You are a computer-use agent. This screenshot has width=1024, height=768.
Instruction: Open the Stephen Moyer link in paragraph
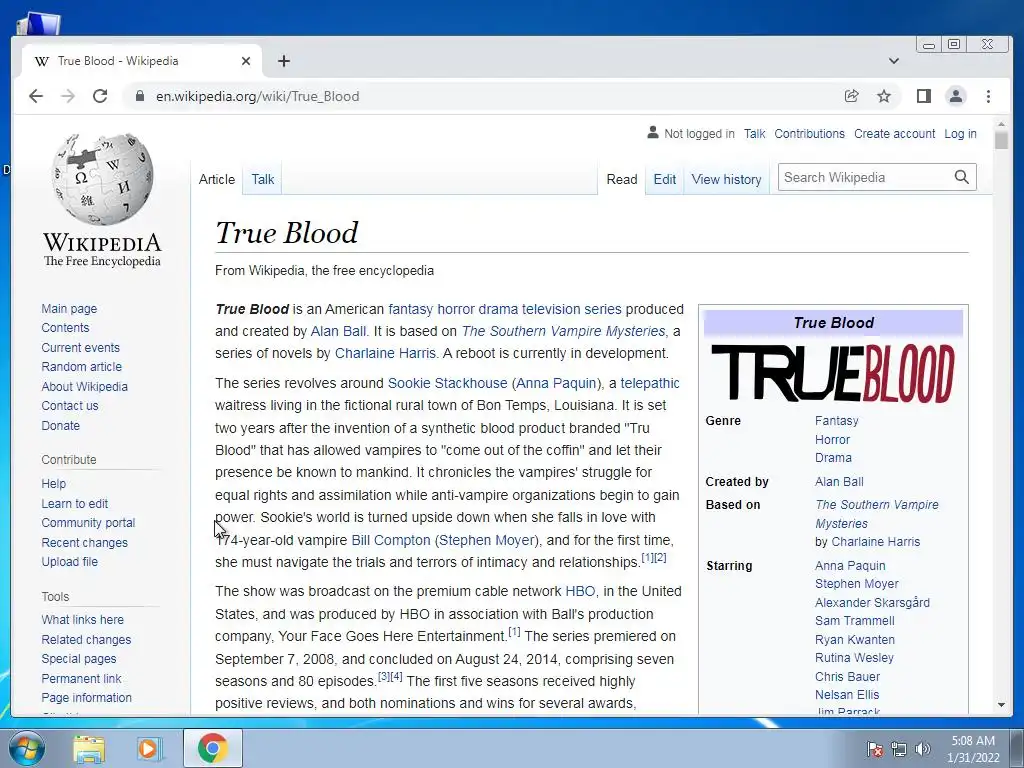point(487,540)
